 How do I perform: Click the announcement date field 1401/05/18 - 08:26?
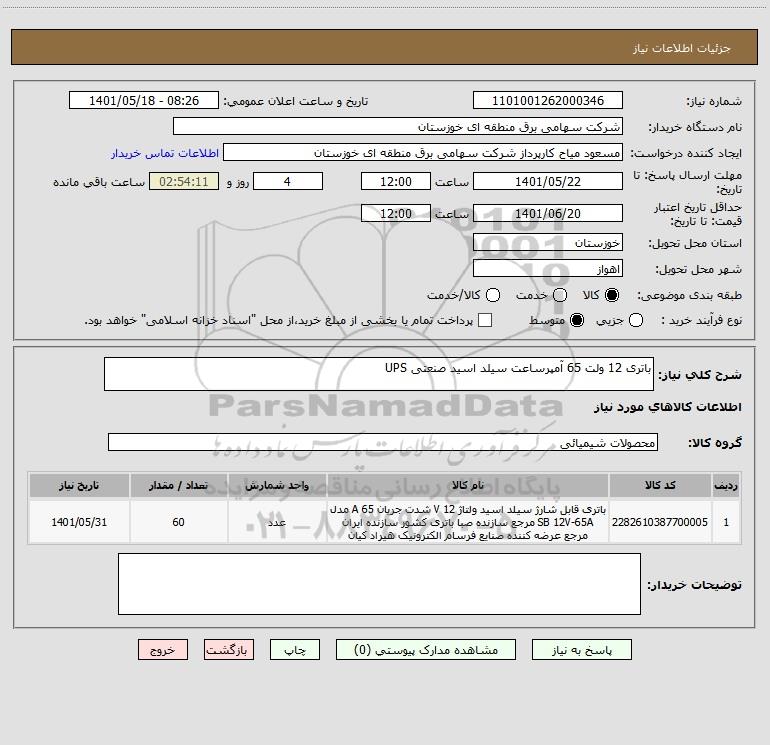[144, 100]
